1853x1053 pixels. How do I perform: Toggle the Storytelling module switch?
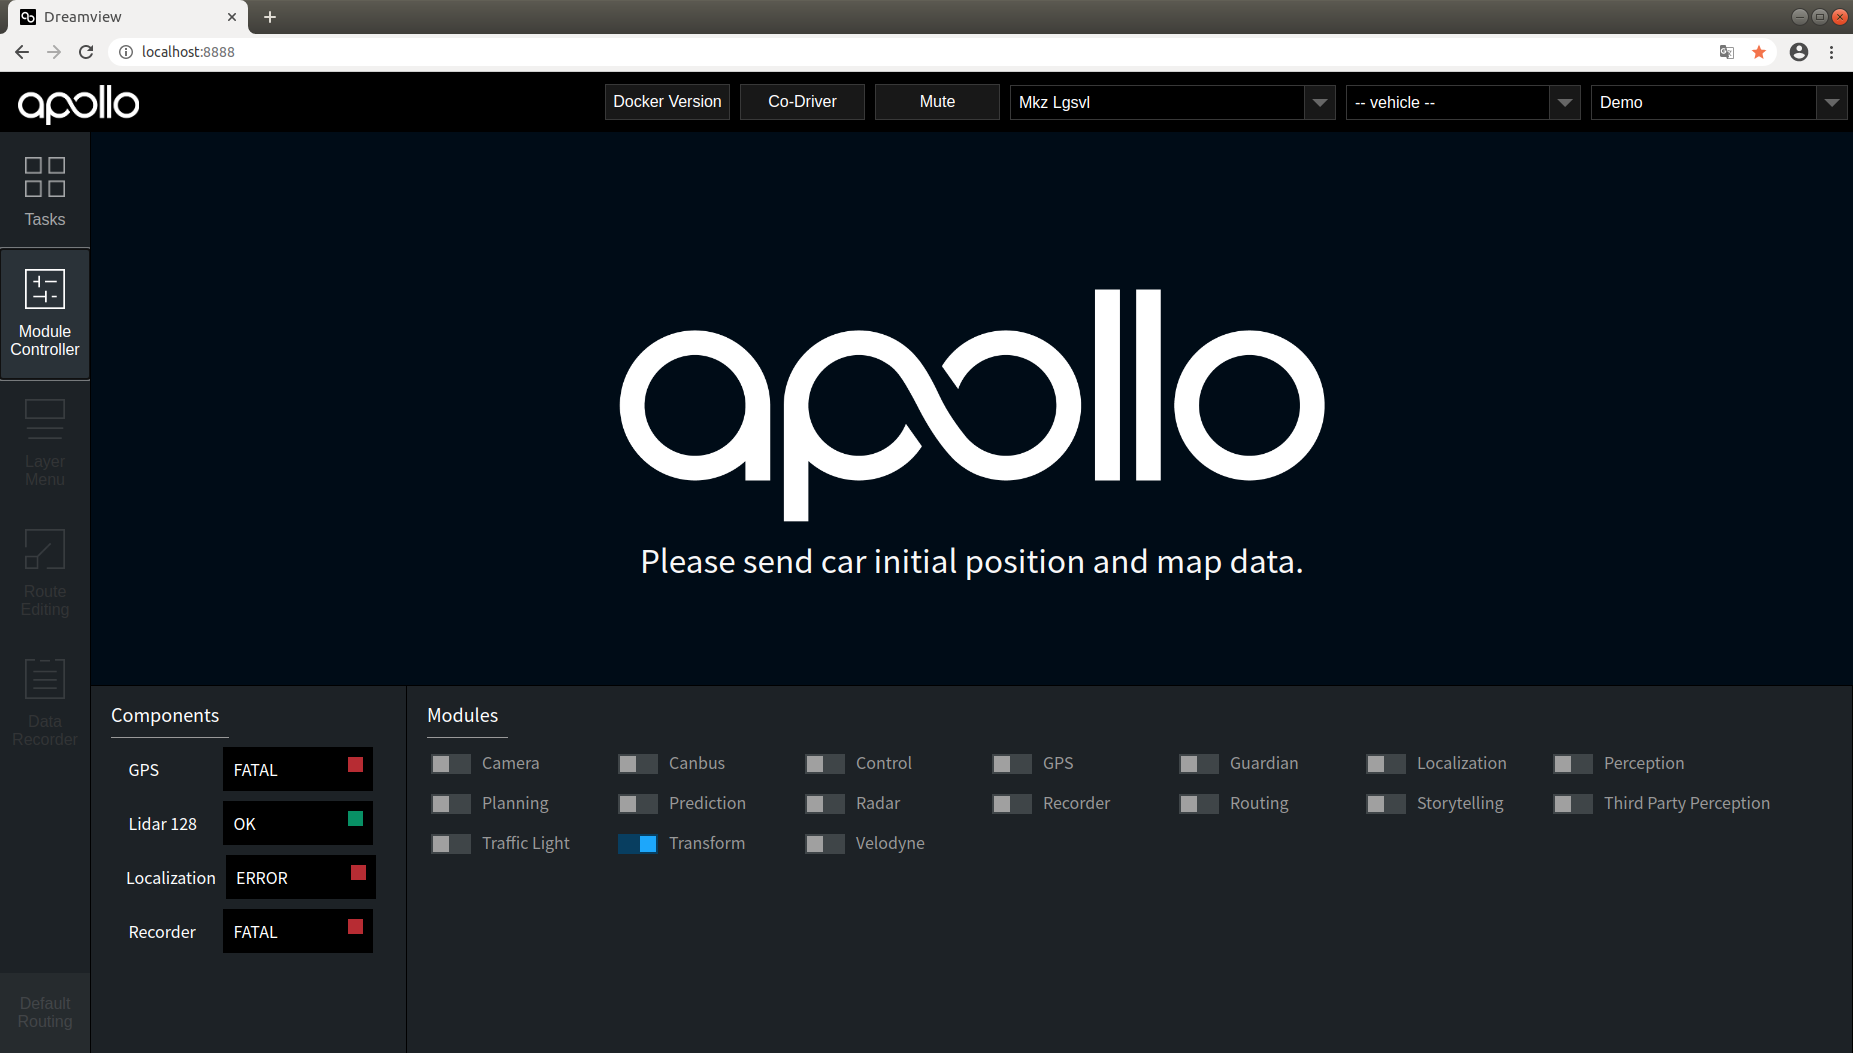[1386, 804]
